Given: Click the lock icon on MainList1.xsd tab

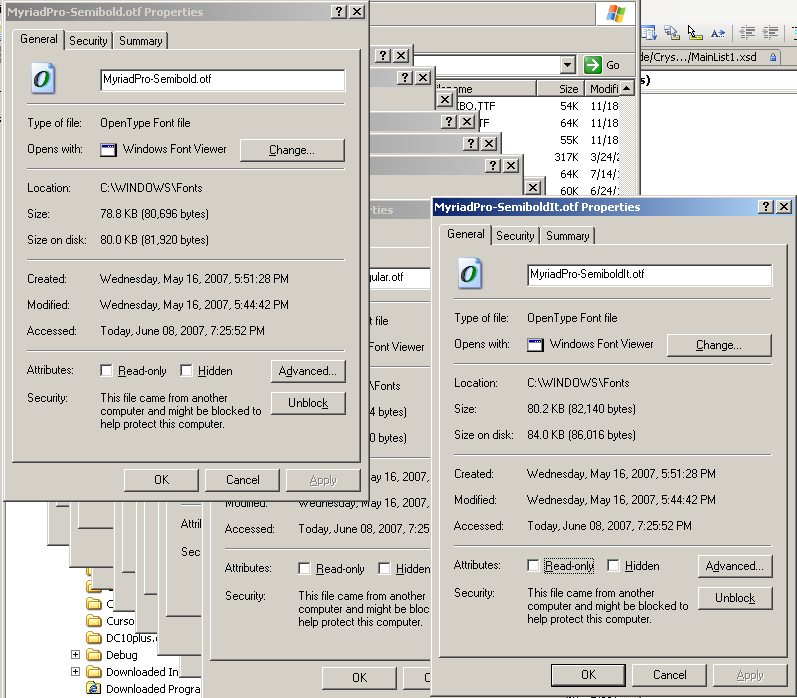Looking at the screenshot, I should pos(773,57).
